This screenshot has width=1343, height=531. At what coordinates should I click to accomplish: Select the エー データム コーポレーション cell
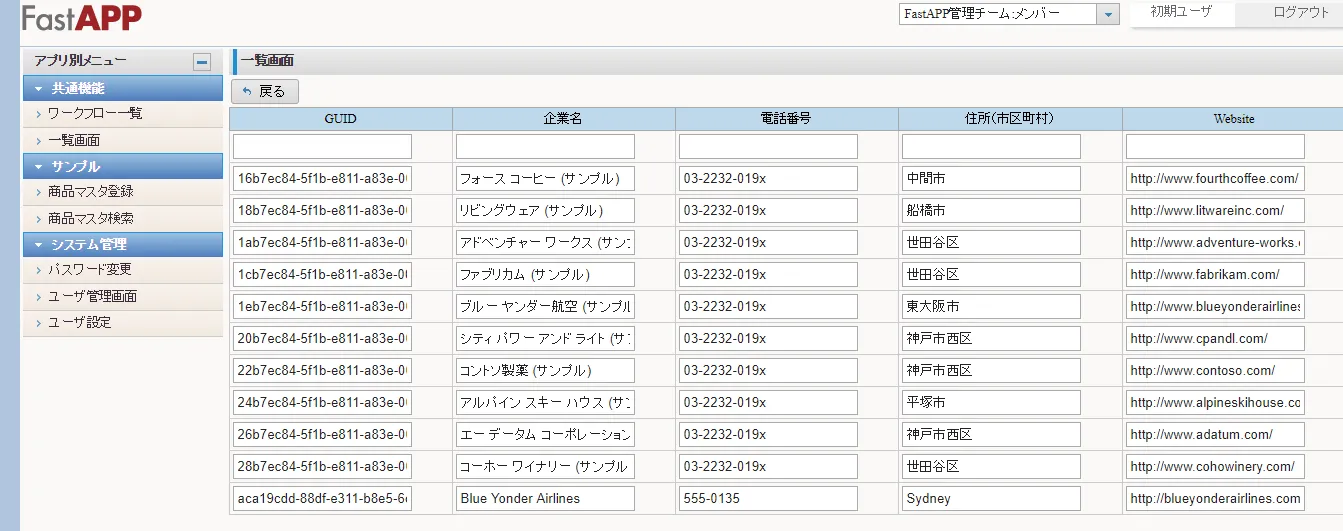(545, 435)
